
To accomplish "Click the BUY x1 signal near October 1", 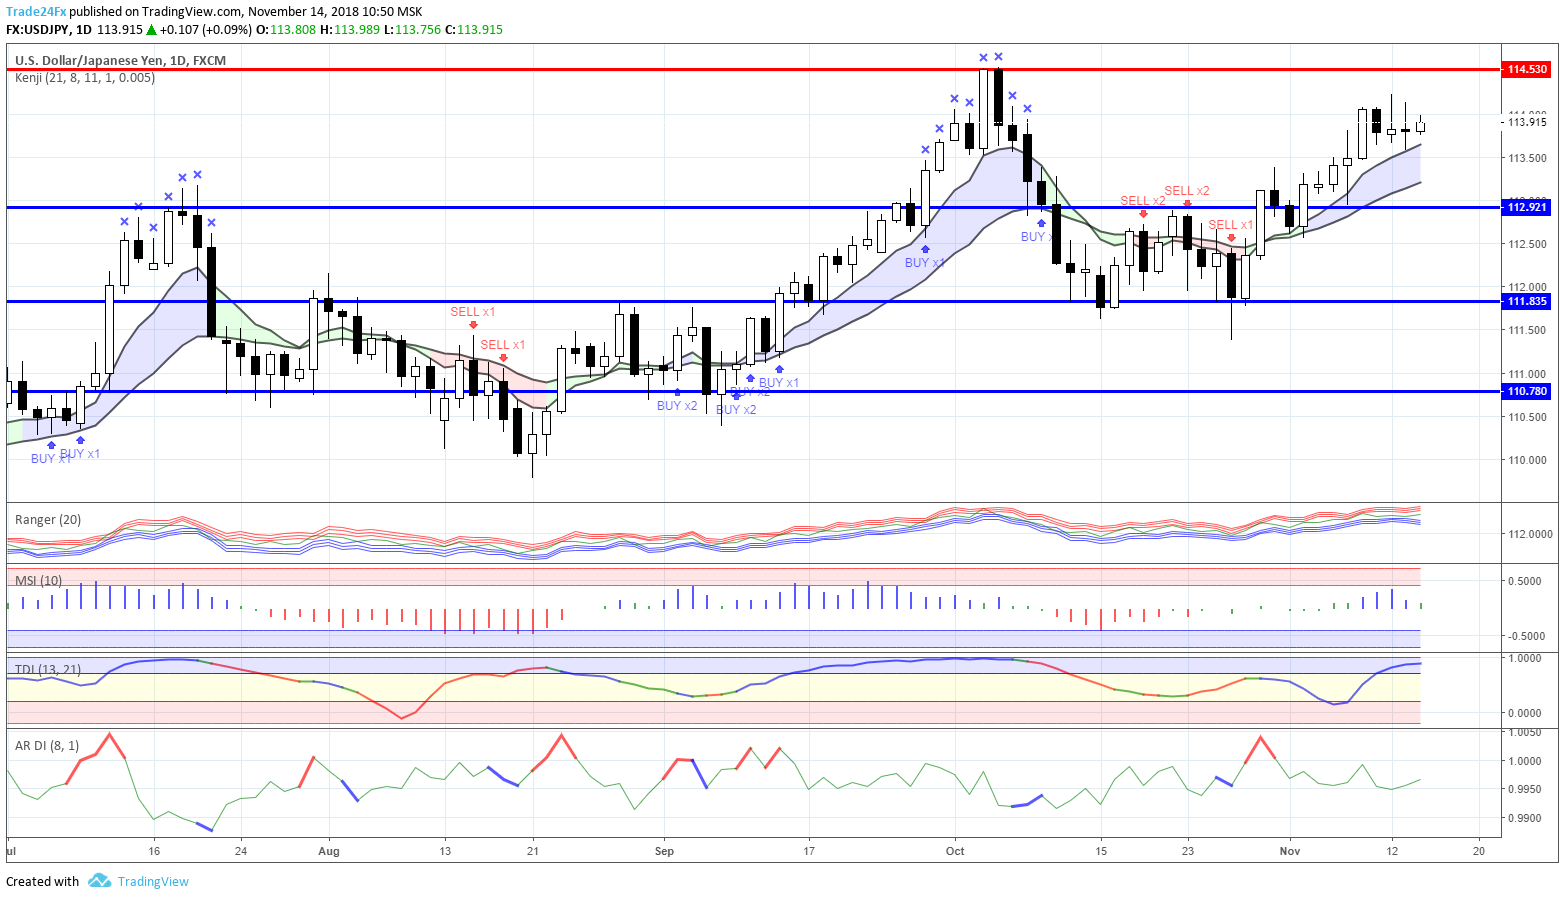I will [925, 262].
